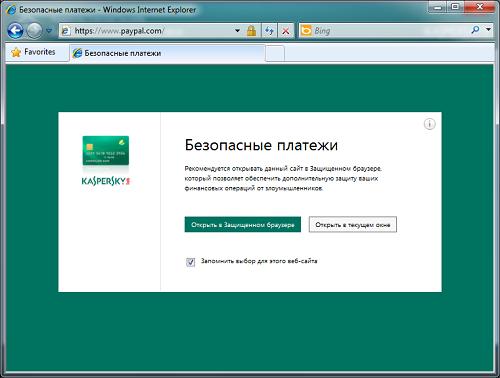Close the Internet Explorer window
Screen dimensions: 500x378
tap(480, 7)
